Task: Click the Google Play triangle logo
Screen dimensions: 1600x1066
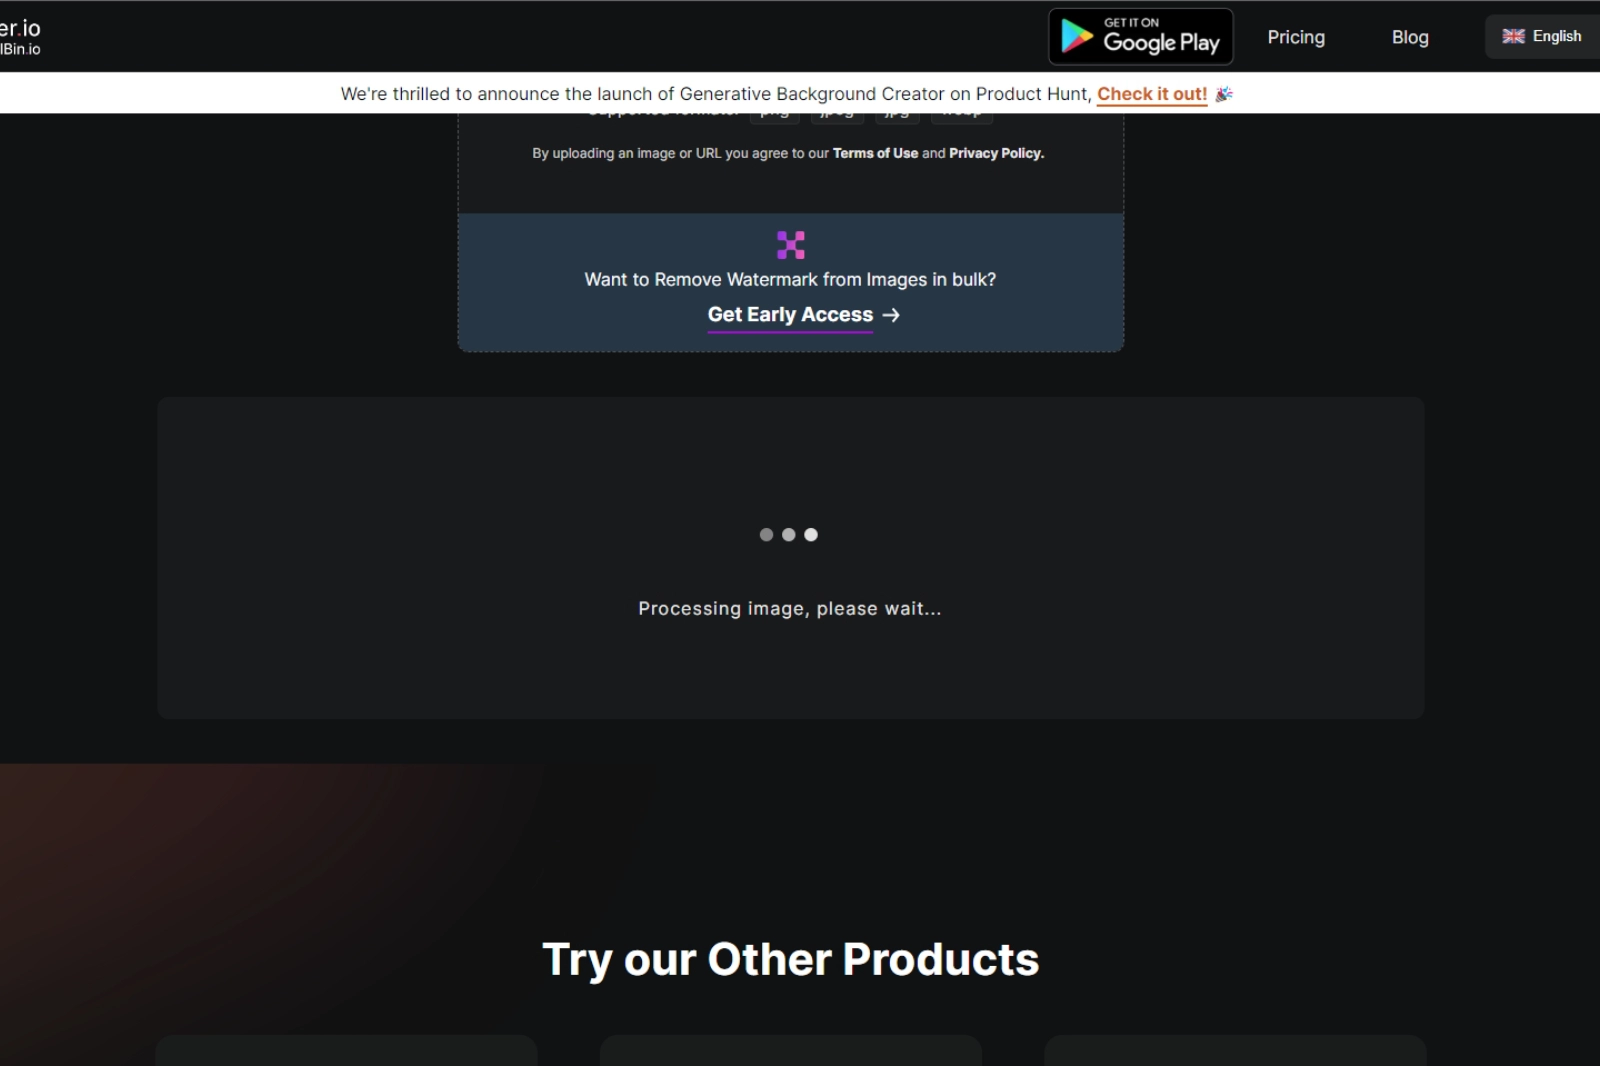Action: click(1077, 36)
